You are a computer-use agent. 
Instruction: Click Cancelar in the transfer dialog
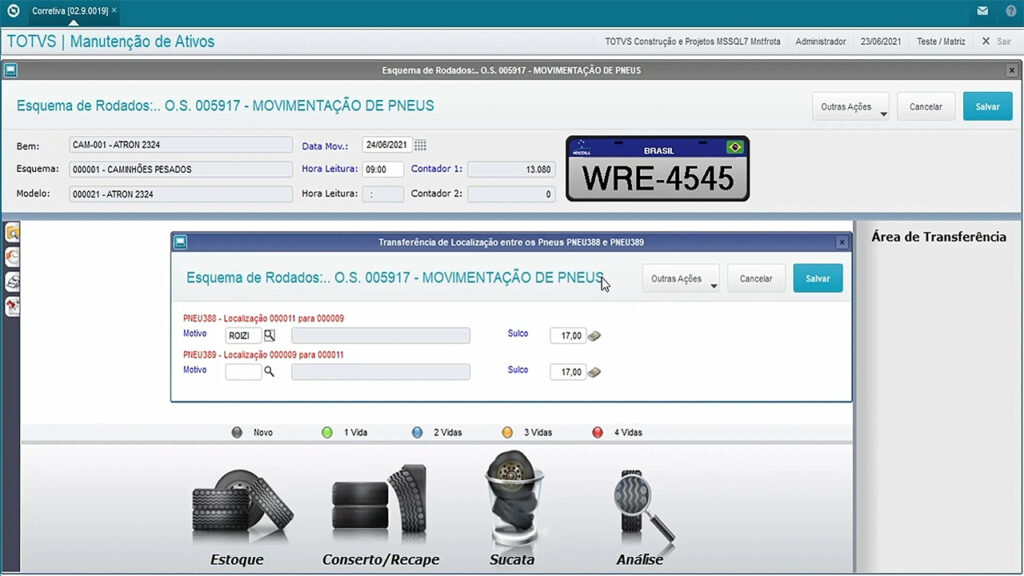(756, 278)
